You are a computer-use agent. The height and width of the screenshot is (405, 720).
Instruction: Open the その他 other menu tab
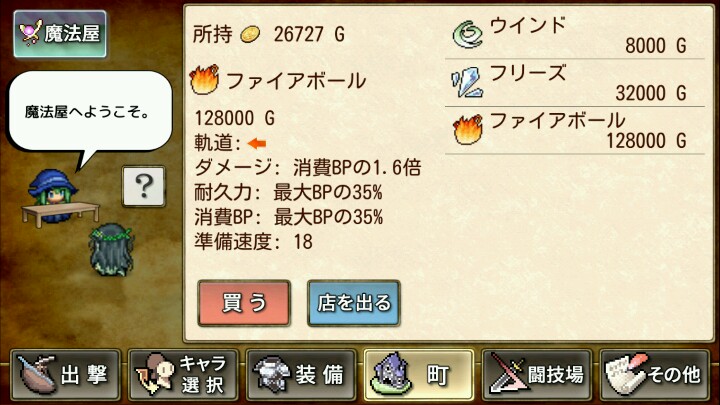tap(654, 375)
